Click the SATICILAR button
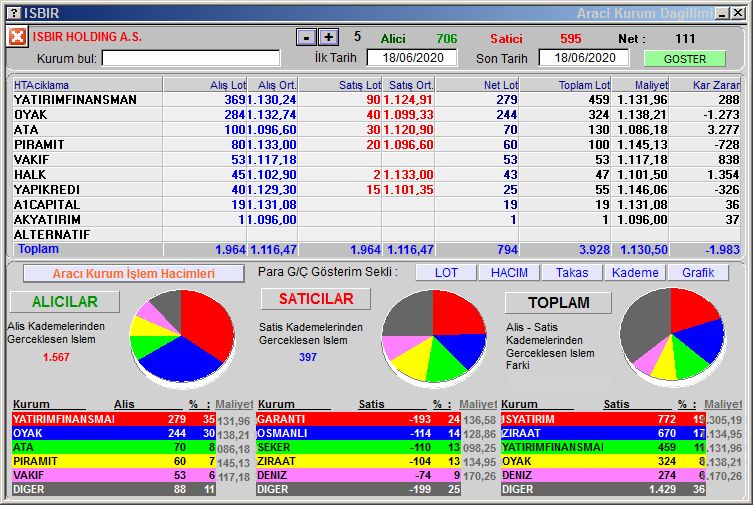This screenshot has width=753, height=505. 316,299
